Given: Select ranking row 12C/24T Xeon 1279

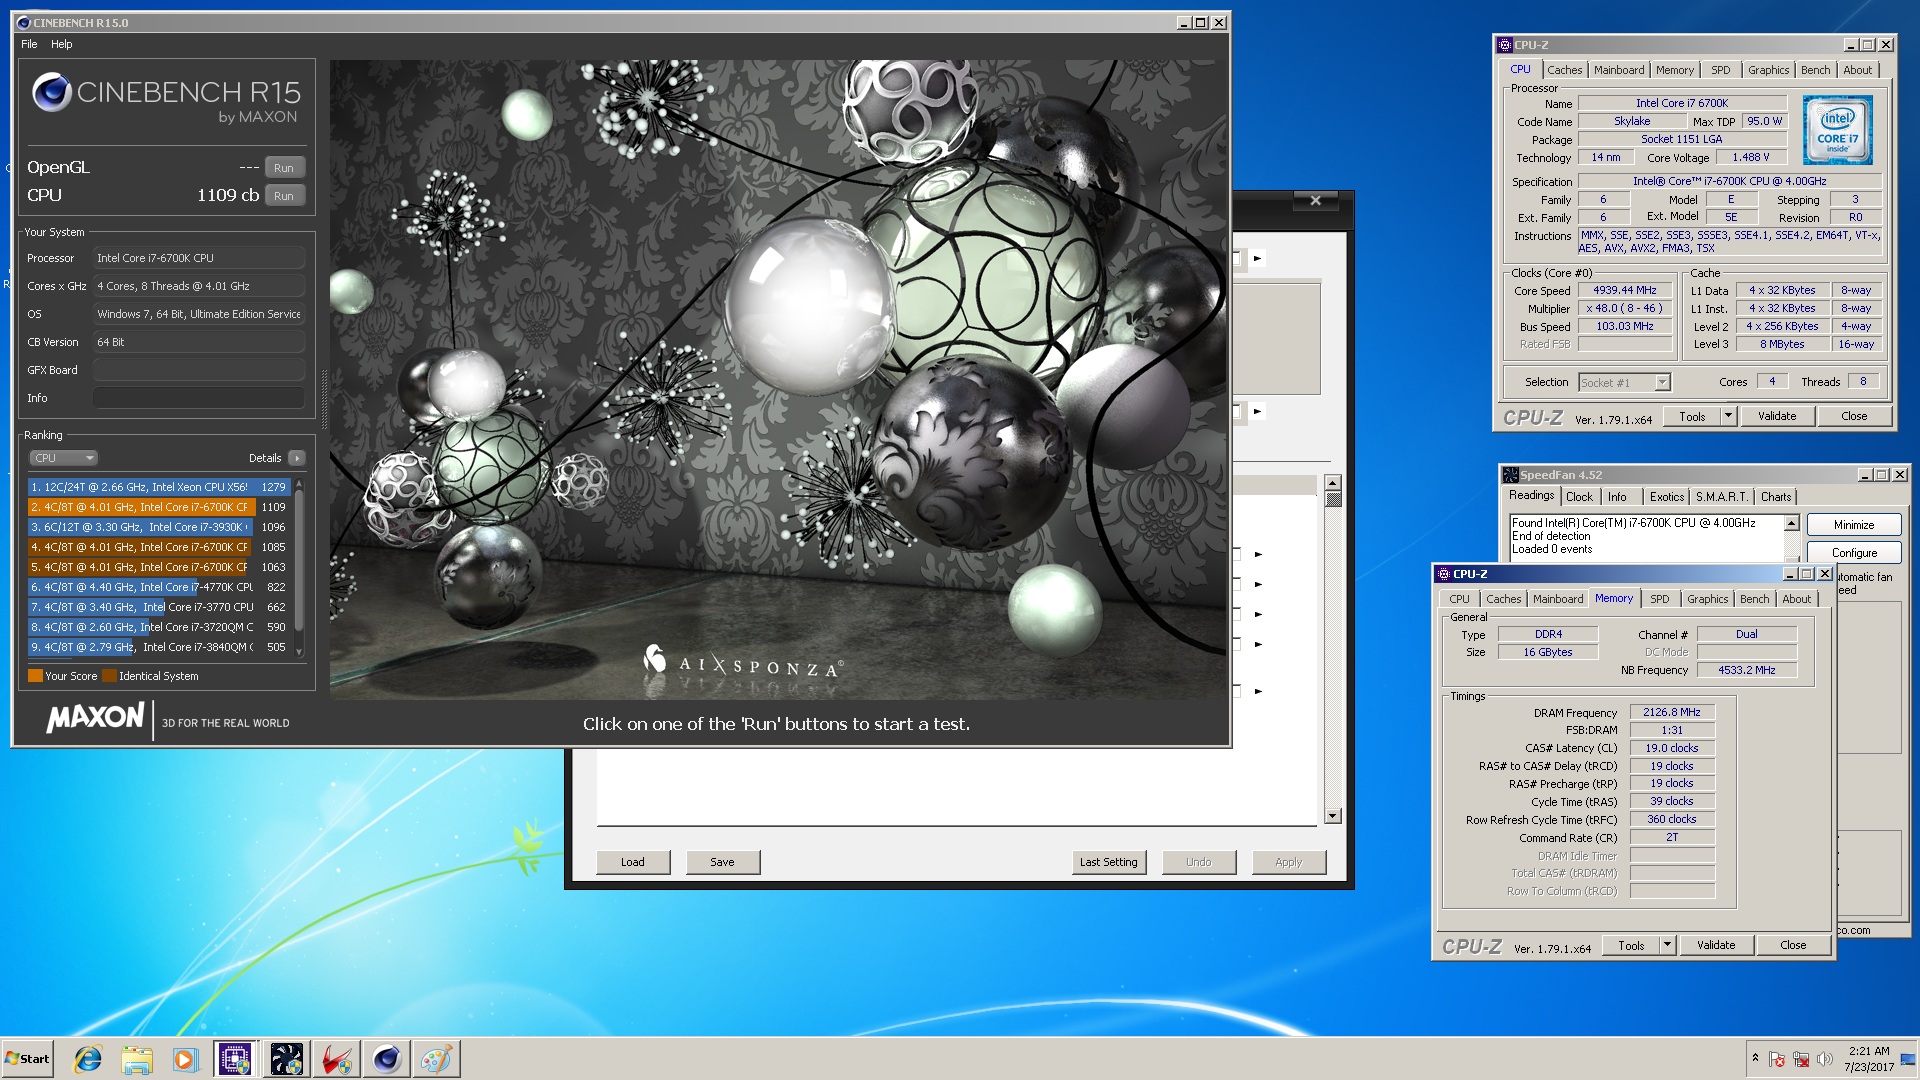Looking at the screenshot, I should [160, 487].
